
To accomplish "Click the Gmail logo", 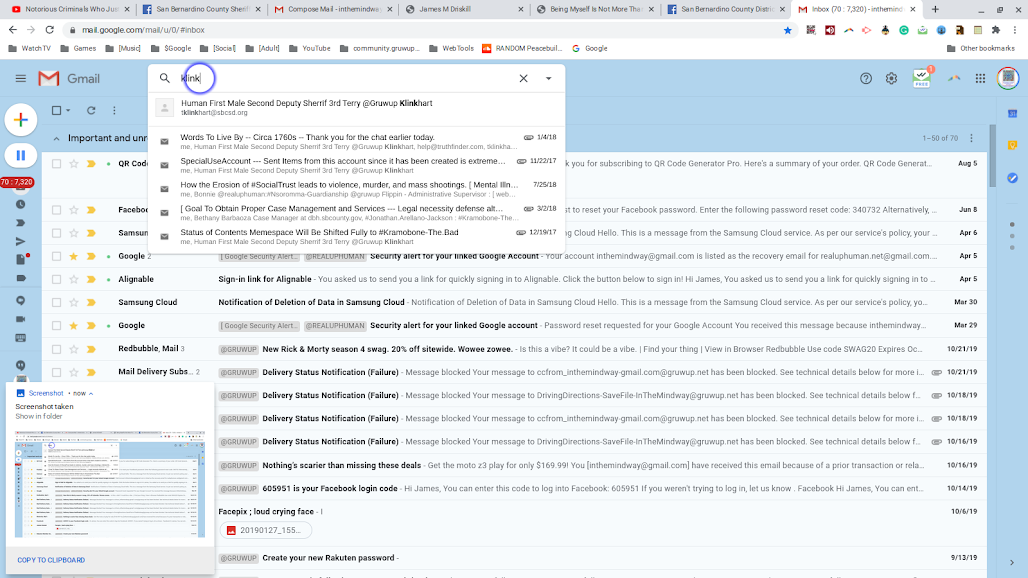I will (x=69, y=79).
